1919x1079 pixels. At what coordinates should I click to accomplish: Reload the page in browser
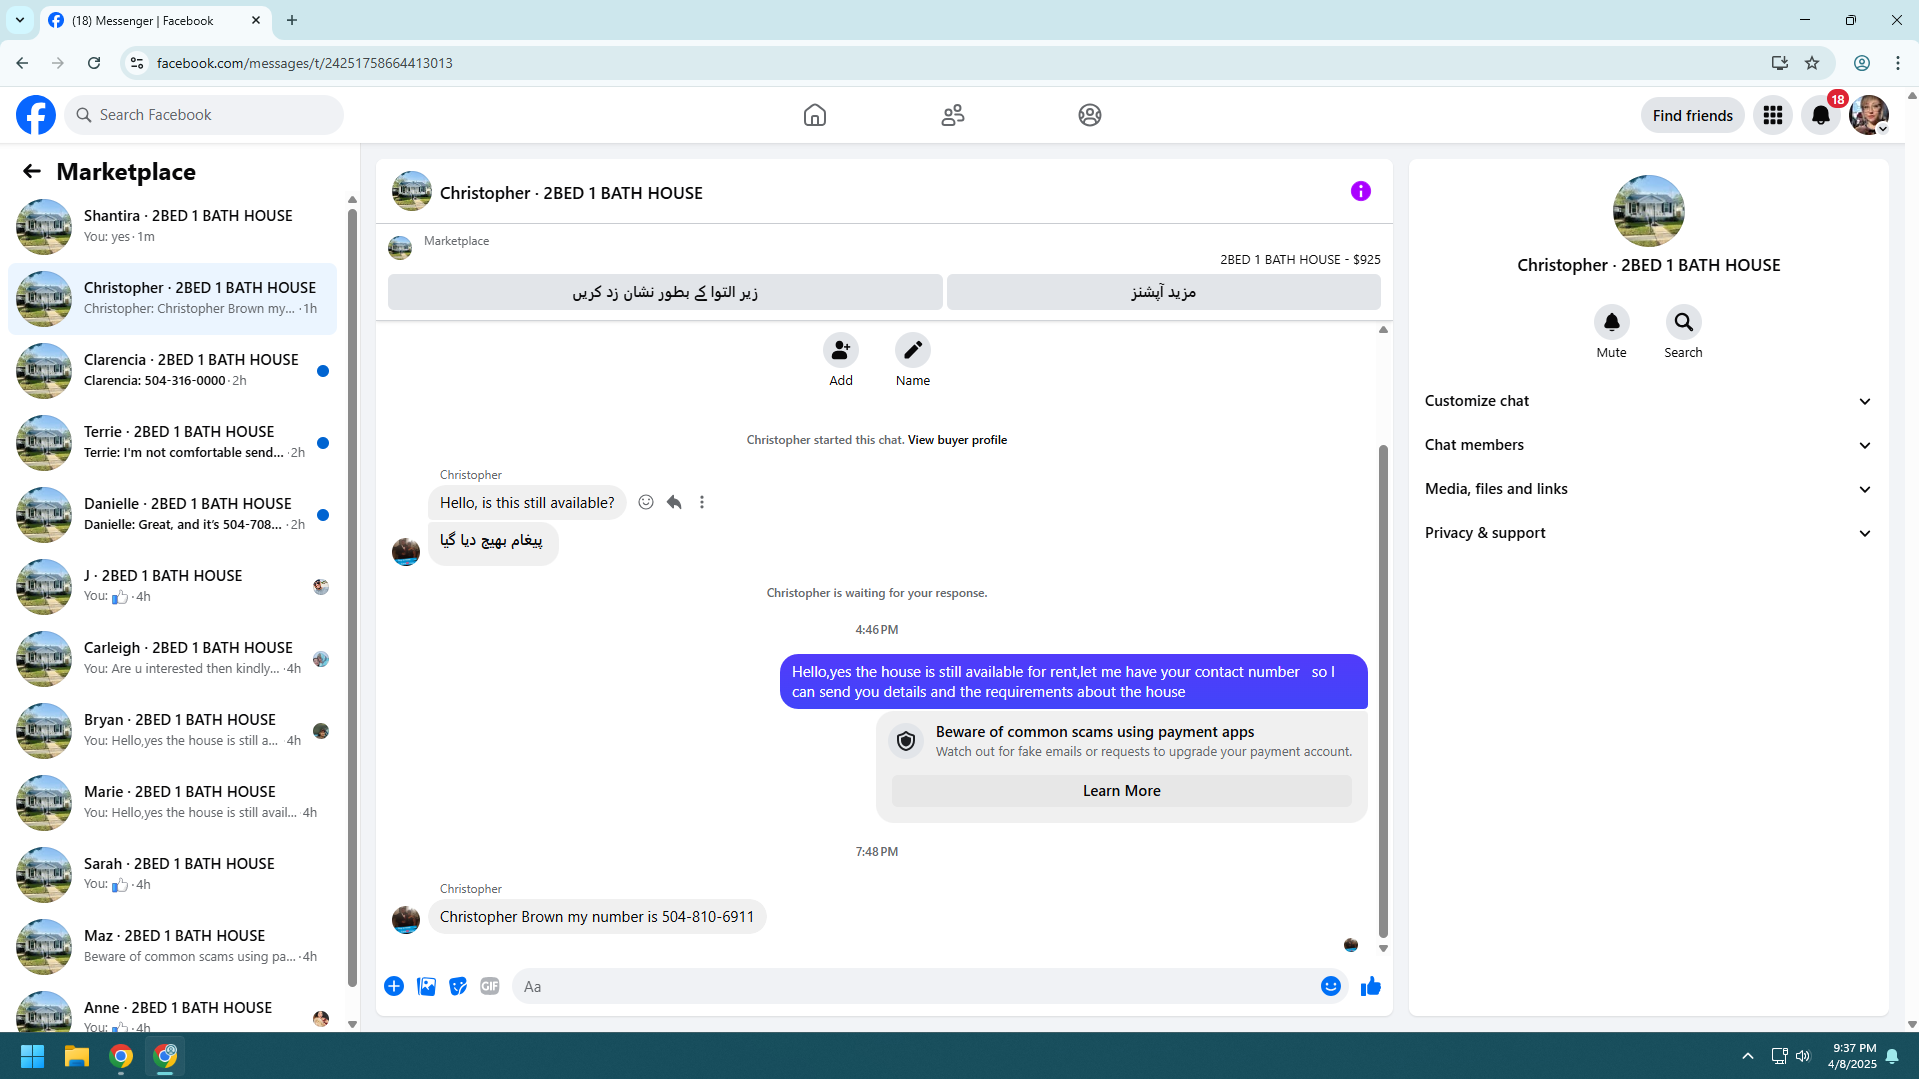point(94,63)
